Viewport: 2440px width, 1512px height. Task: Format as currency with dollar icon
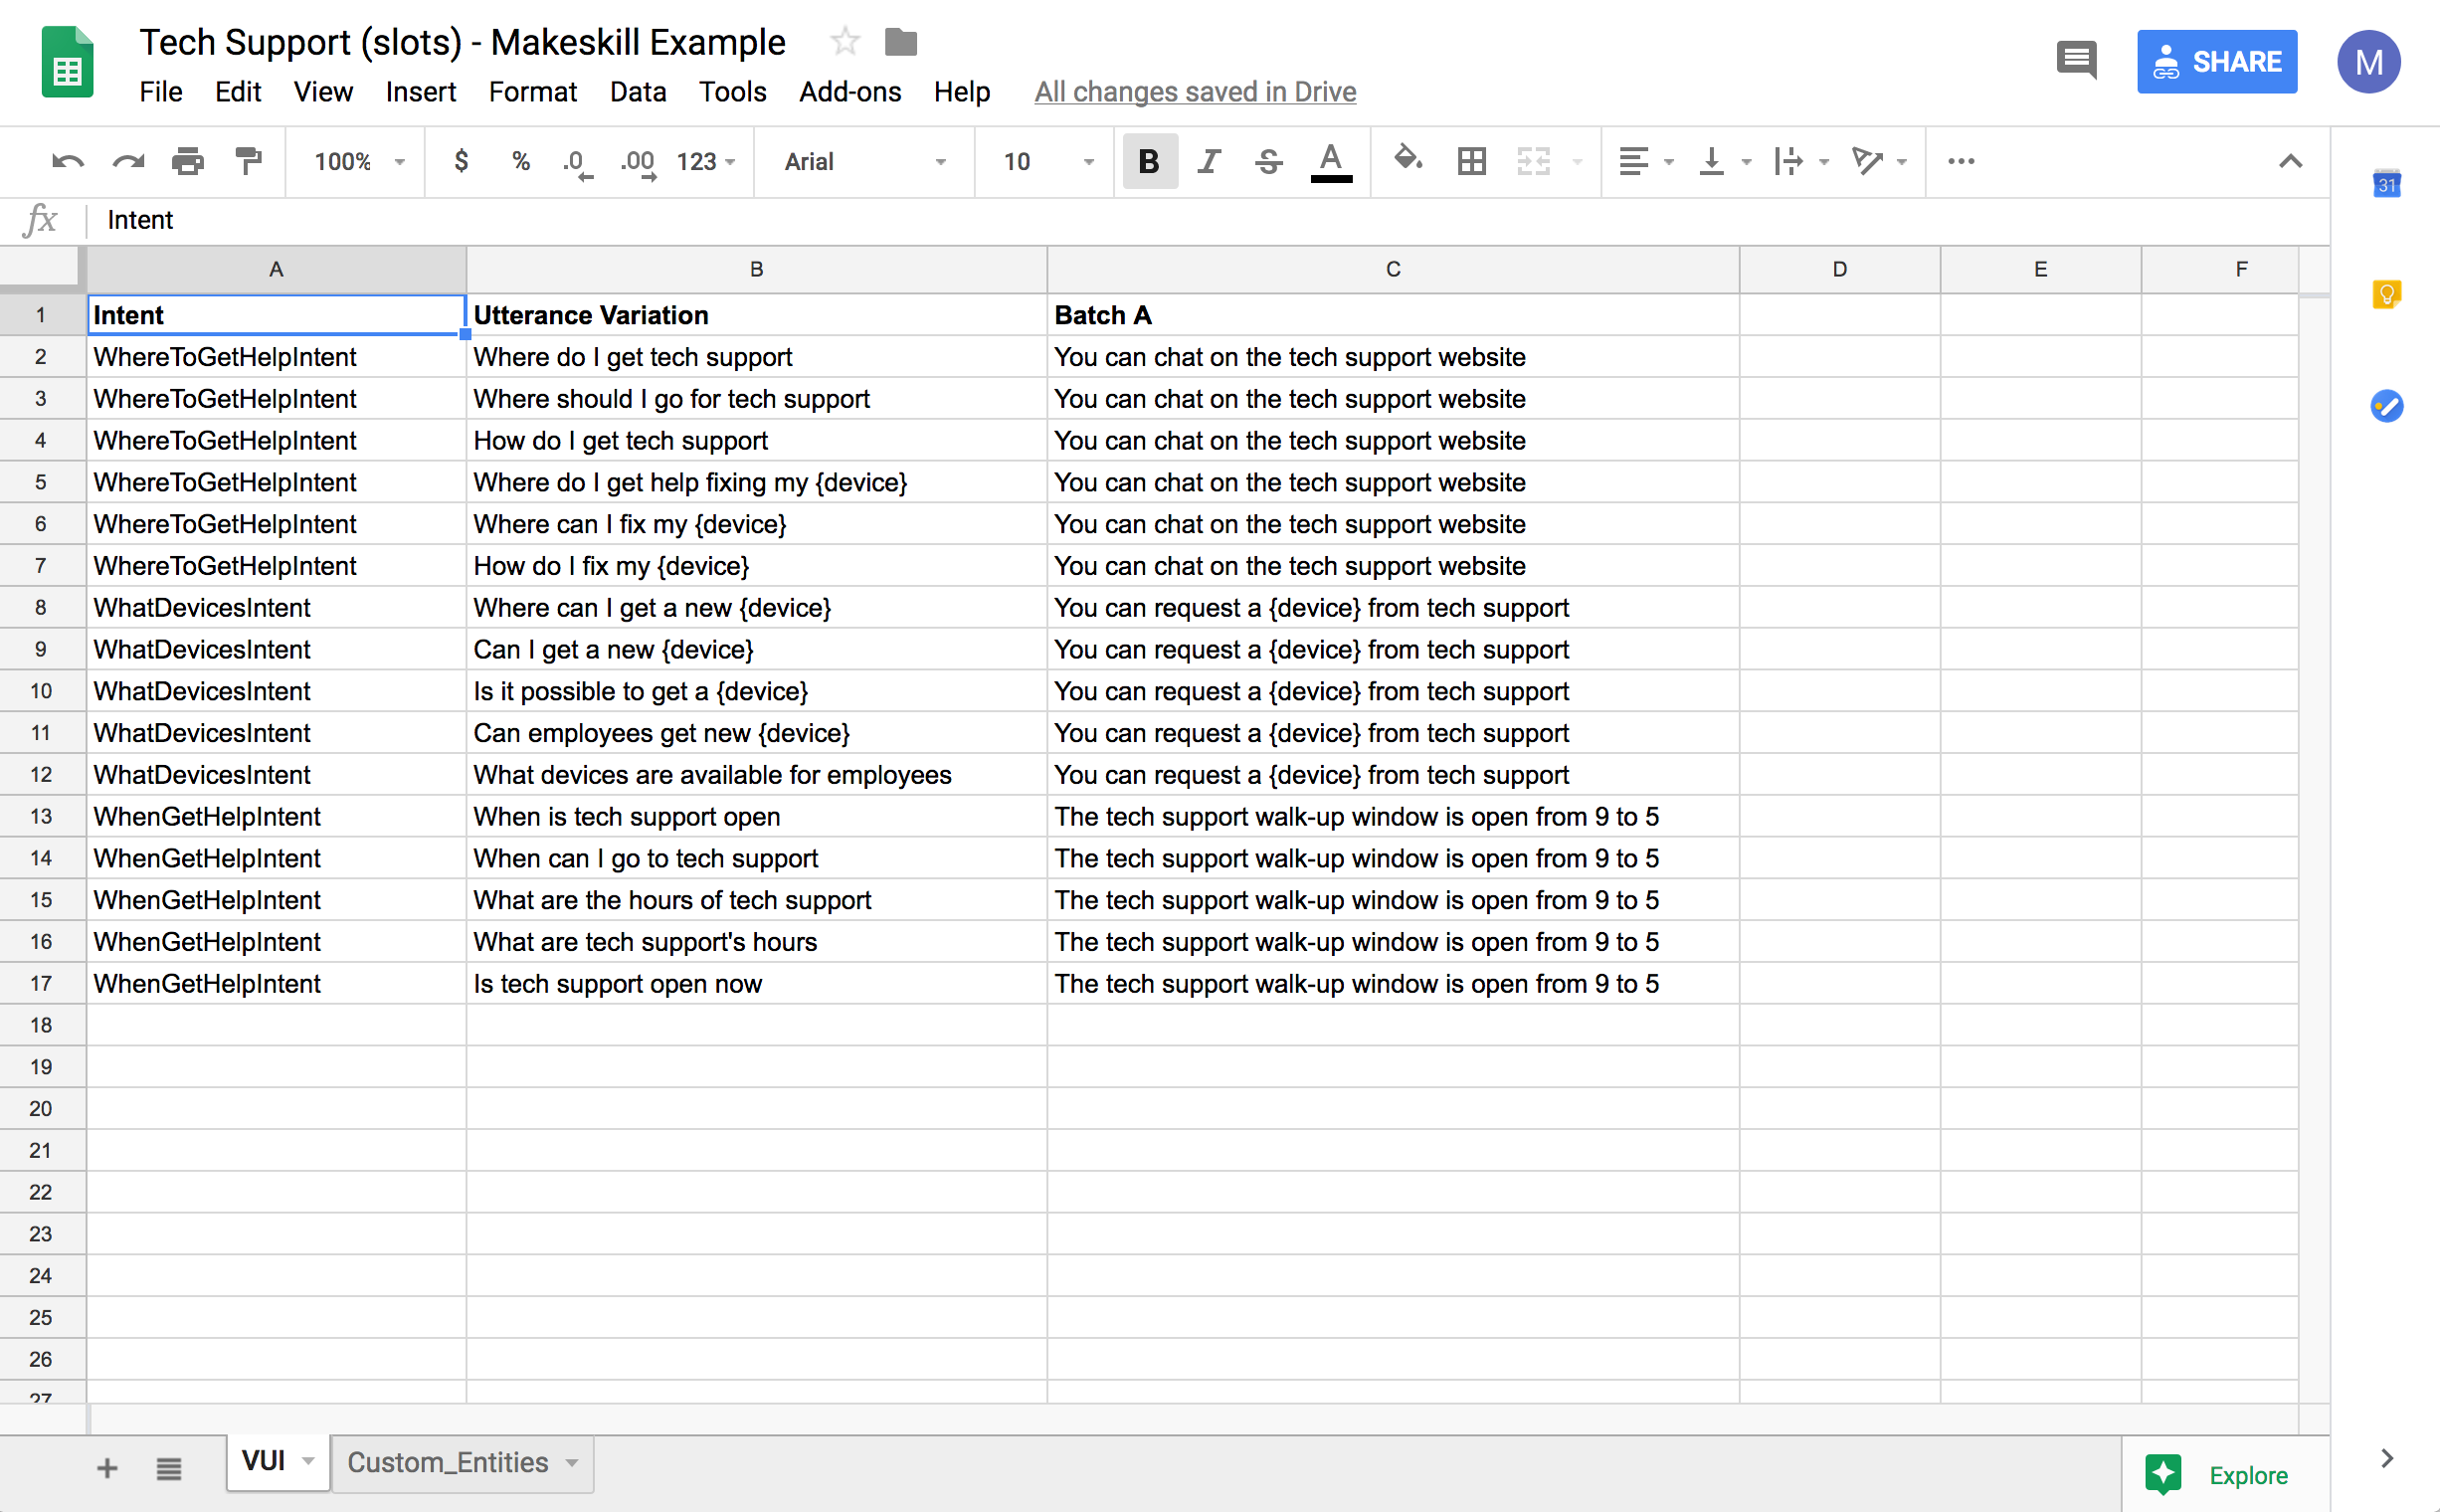[461, 161]
